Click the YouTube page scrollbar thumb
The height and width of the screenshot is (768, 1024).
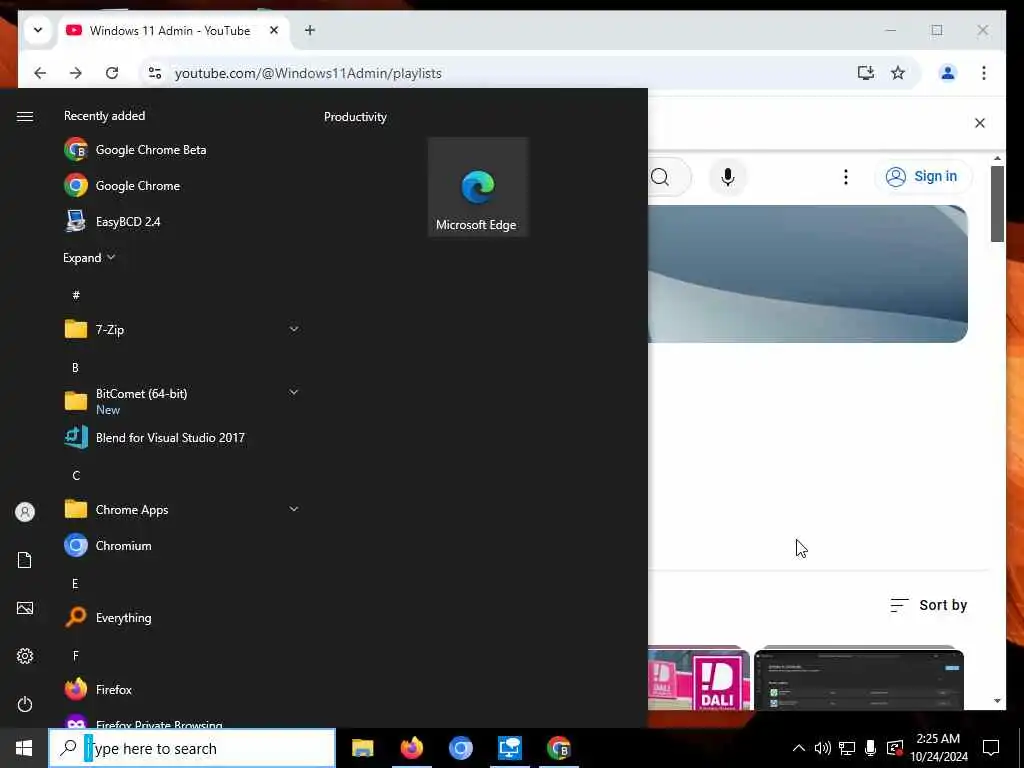997,204
